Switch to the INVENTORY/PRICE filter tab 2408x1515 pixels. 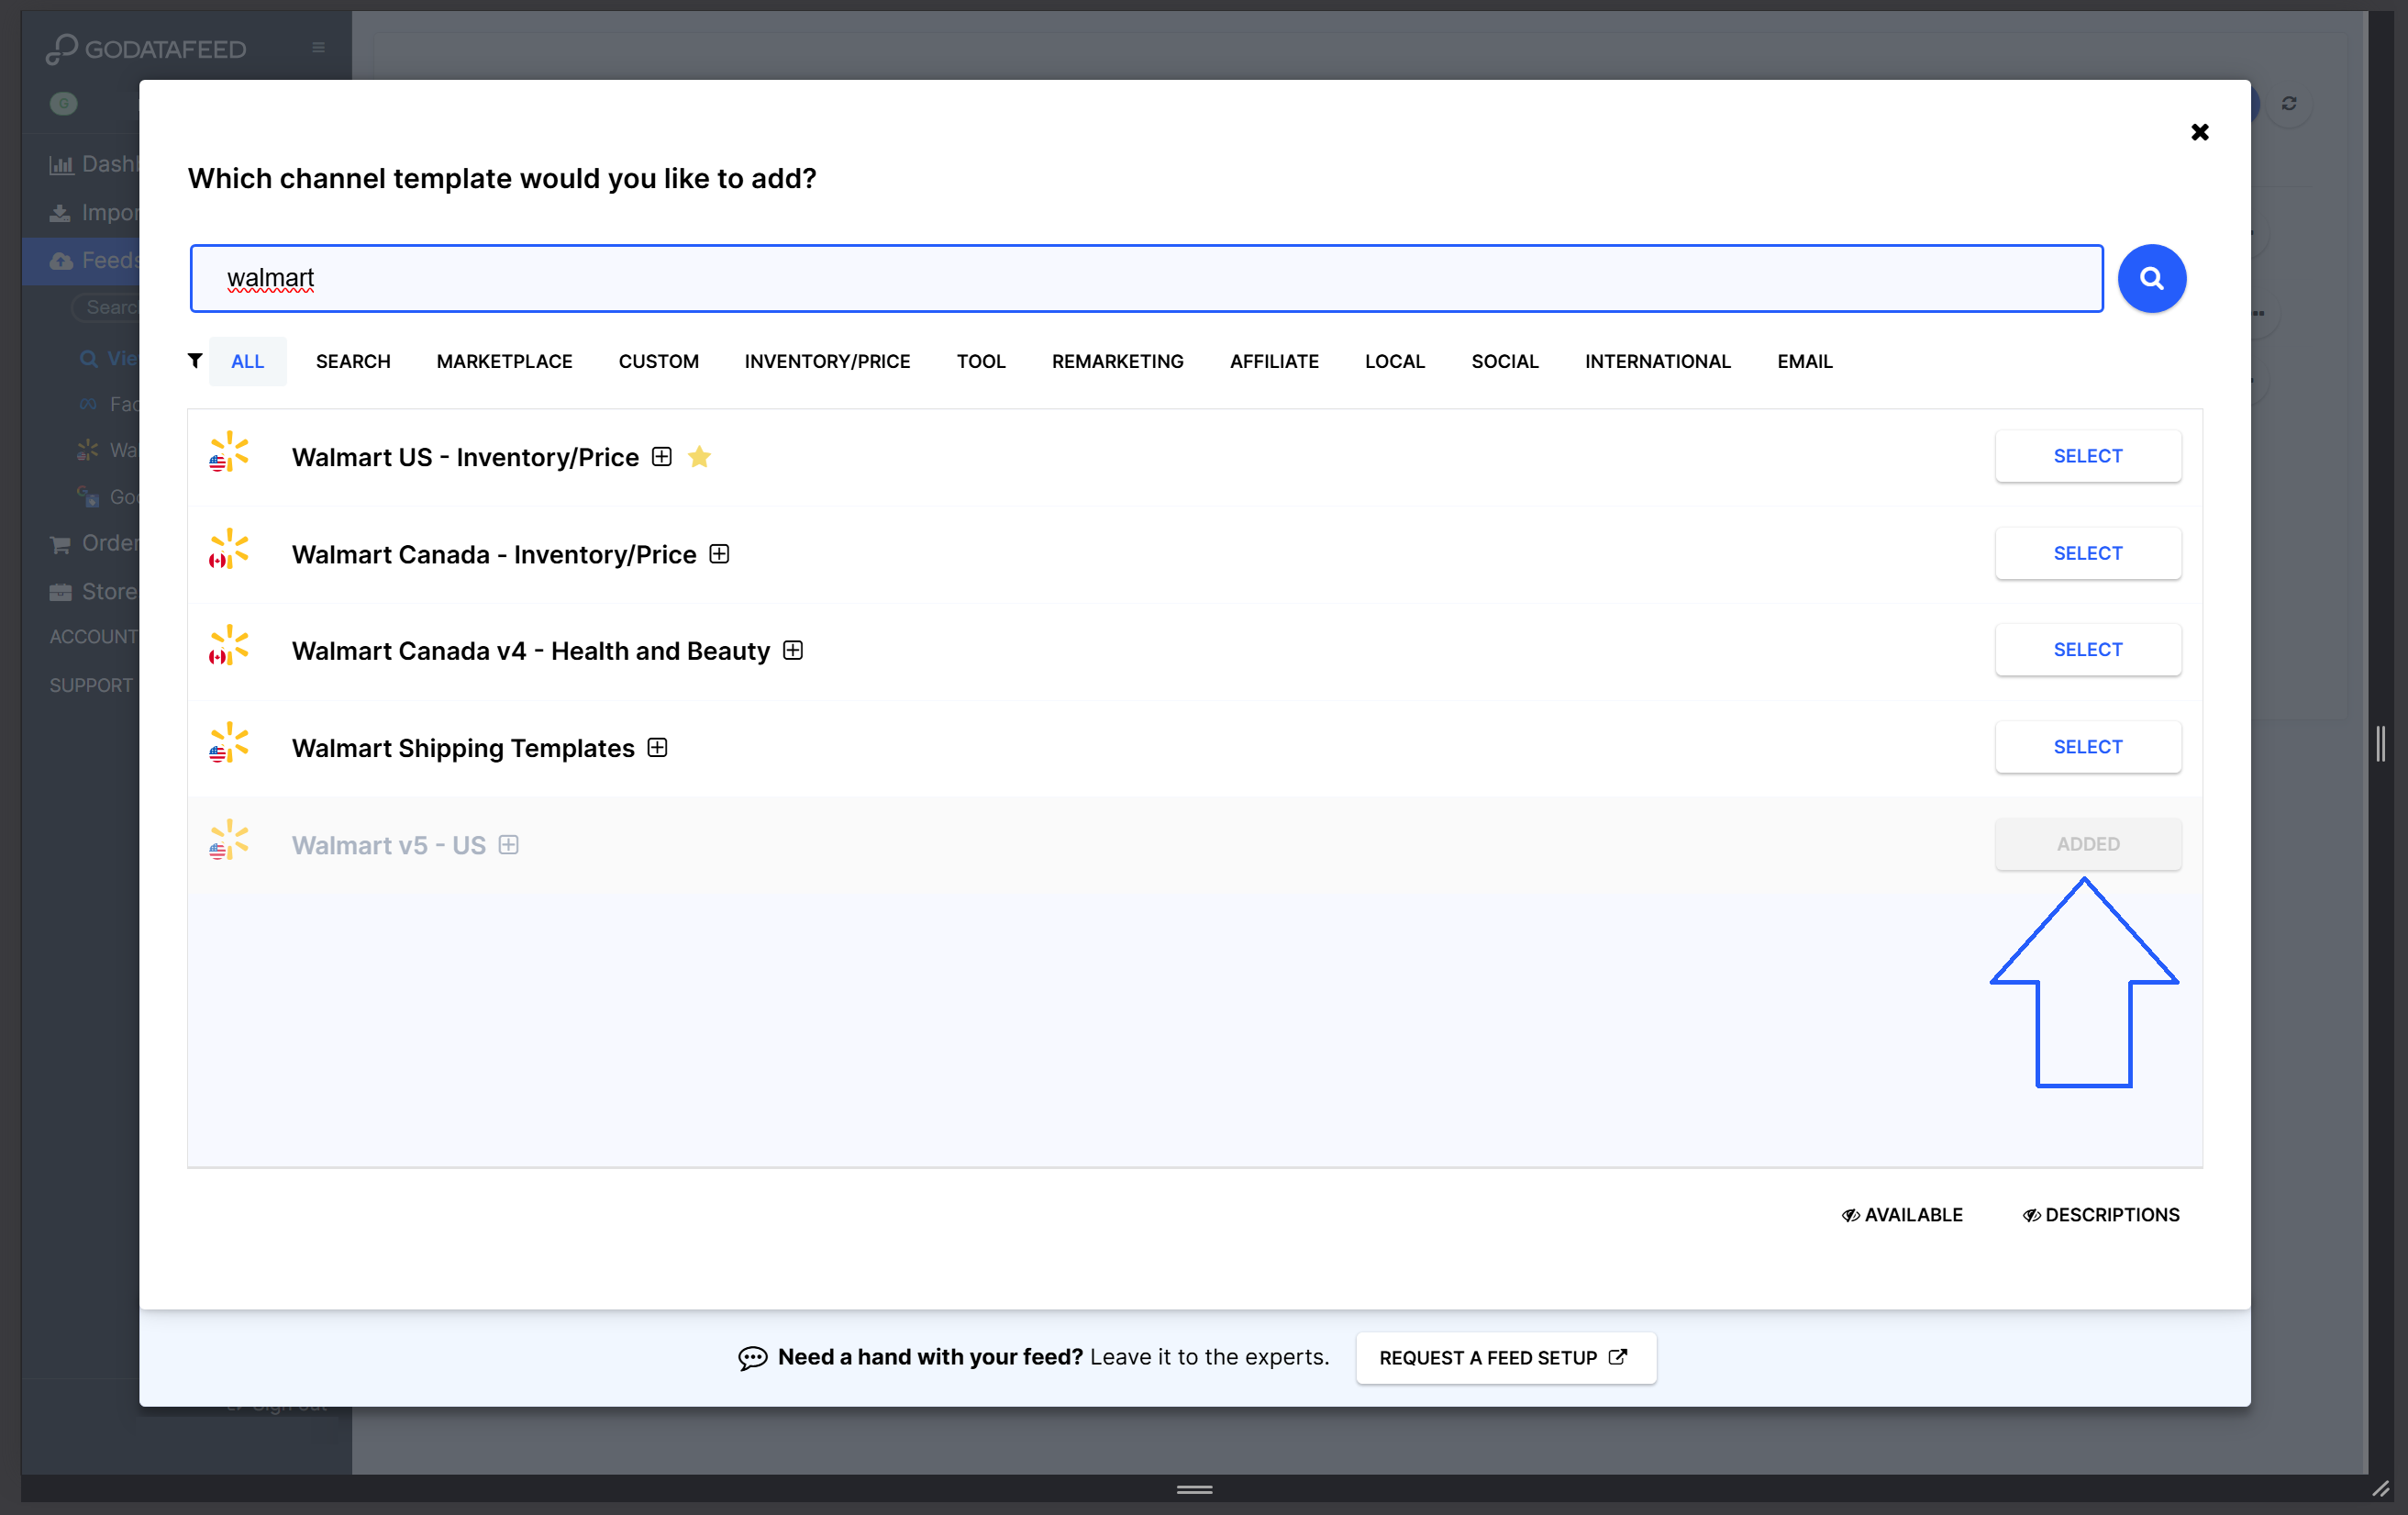(x=826, y=361)
